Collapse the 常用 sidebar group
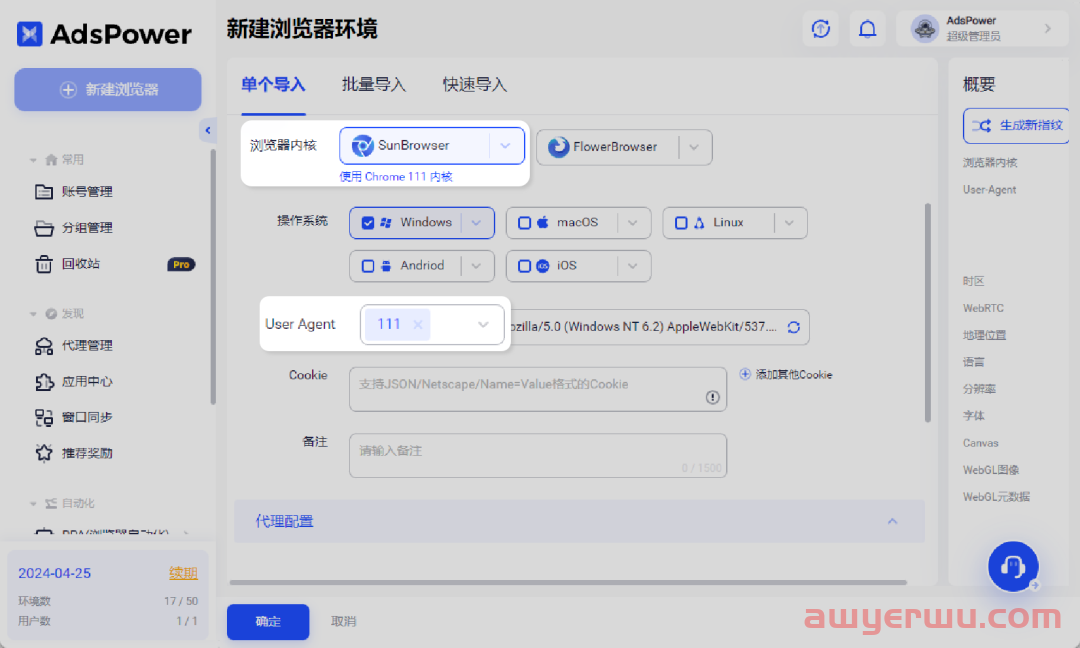Viewport: 1080px width, 648px height. pos(33,160)
